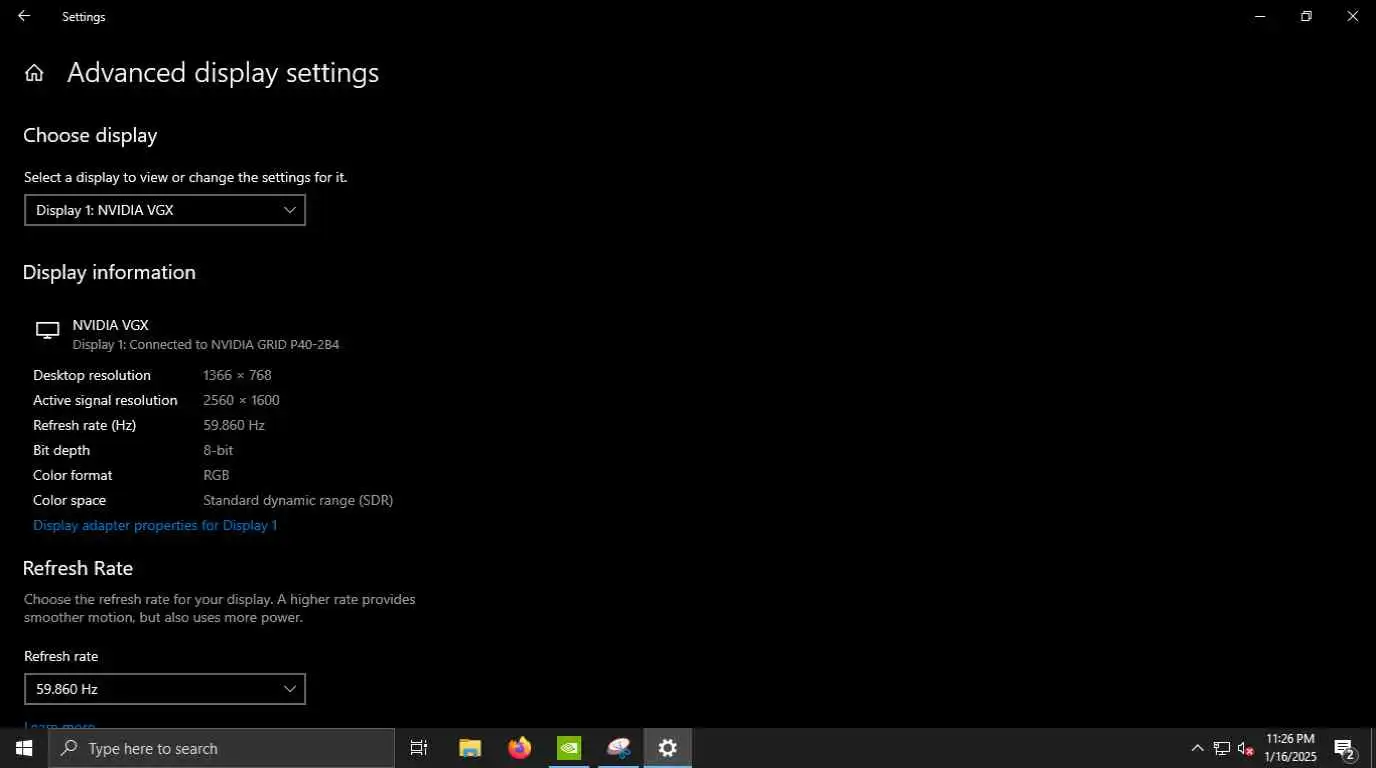The height and width of the screenshot is (768, 1376).
Task: Open Display adapter properties for Display 1
Action: click(x=155, y=525)
